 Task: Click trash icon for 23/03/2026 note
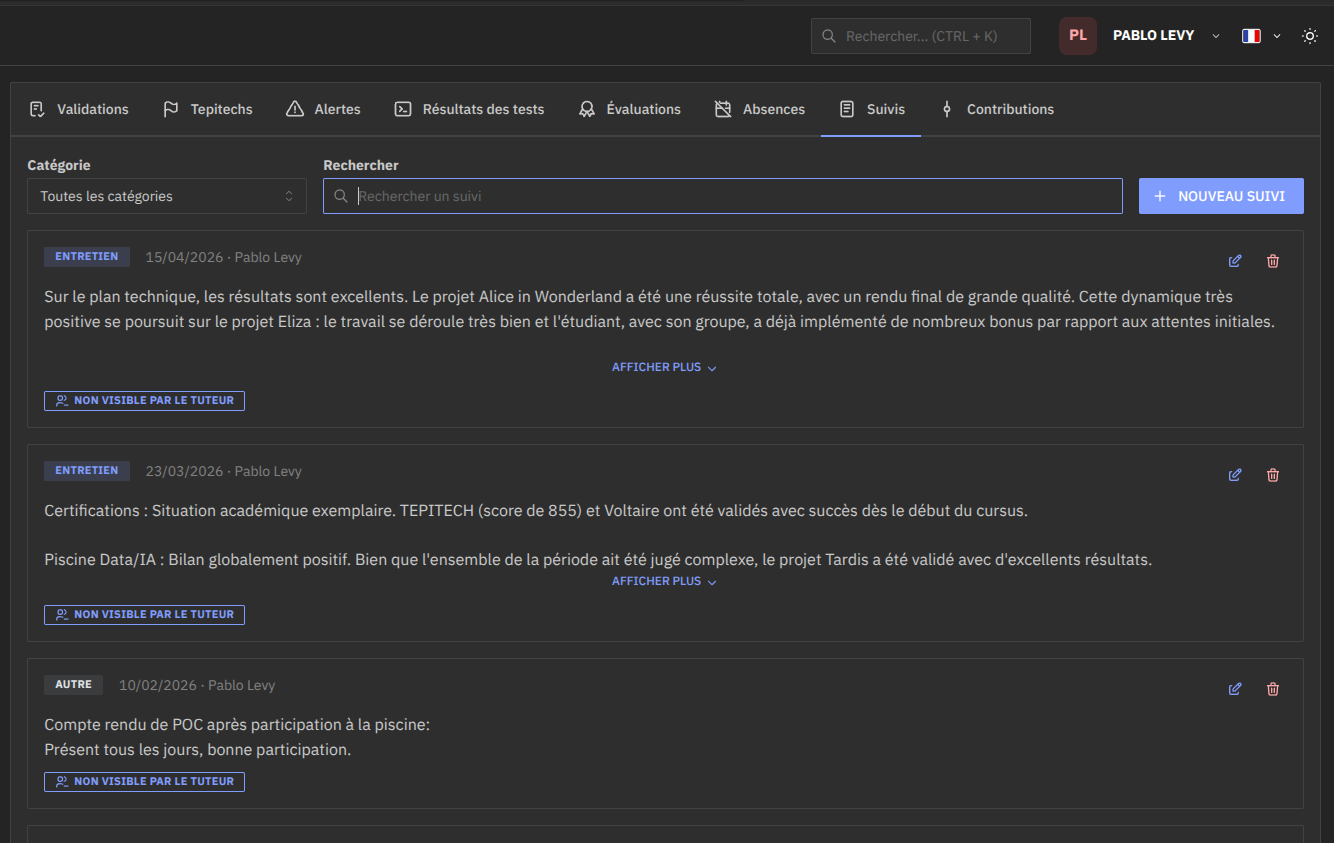(1273, 475)
